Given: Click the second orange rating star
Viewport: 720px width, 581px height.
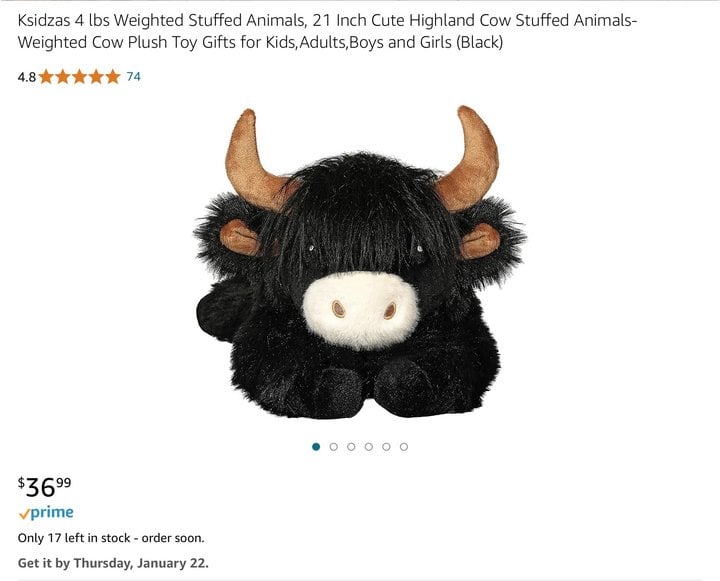Looking at the screenshot, I should coord(63,77).
